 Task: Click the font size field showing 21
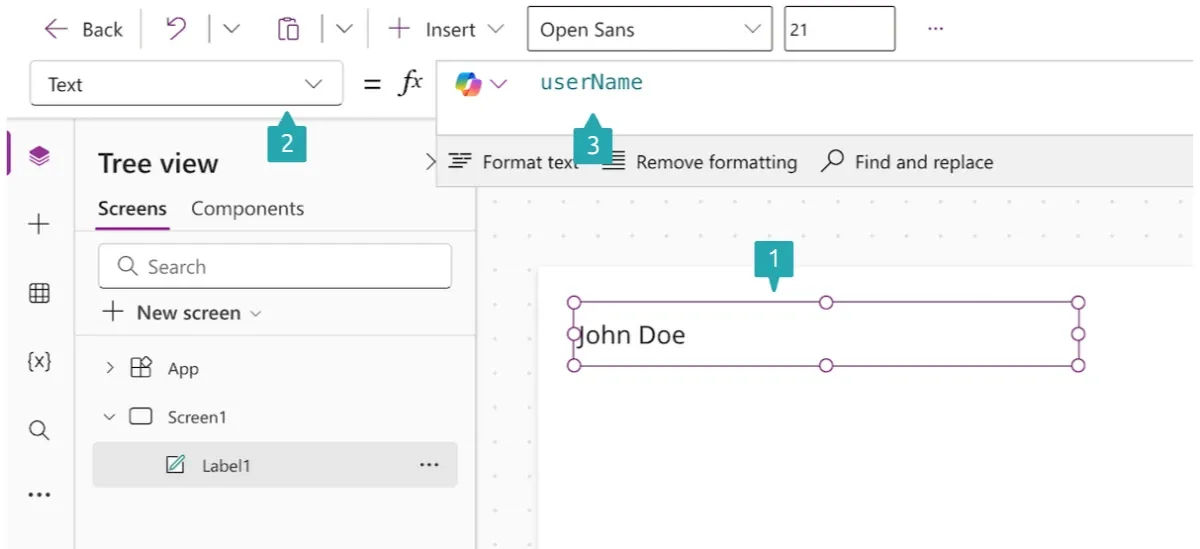[840, 29]
